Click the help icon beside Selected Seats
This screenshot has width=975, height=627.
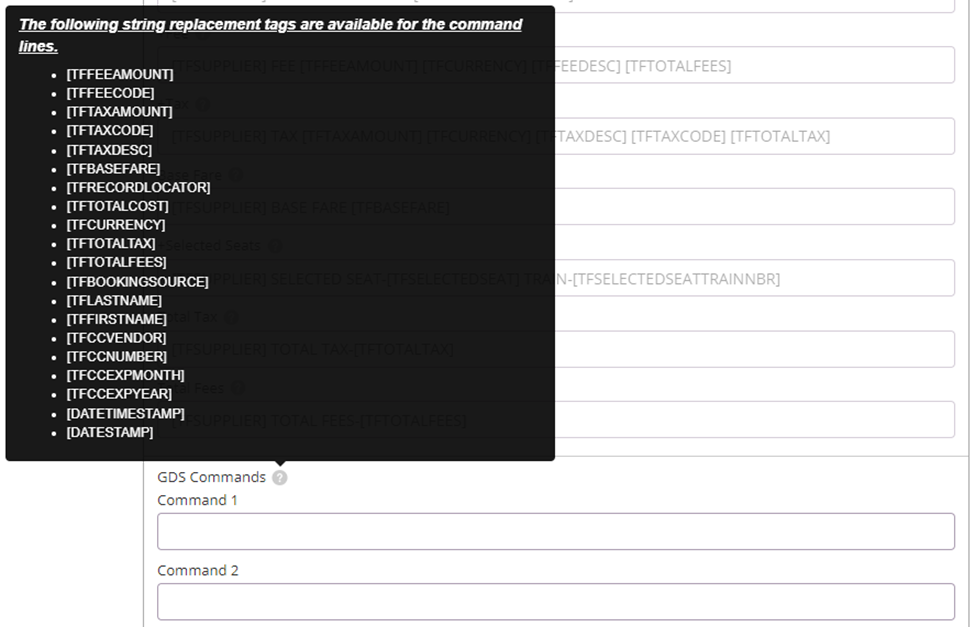[274, 246]
